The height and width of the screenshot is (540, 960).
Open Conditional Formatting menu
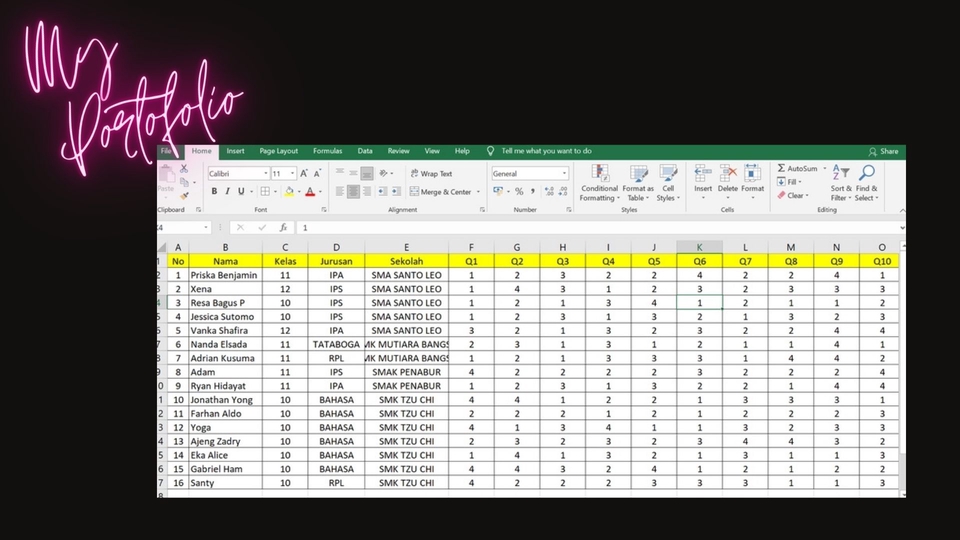(x=599, y=183)
